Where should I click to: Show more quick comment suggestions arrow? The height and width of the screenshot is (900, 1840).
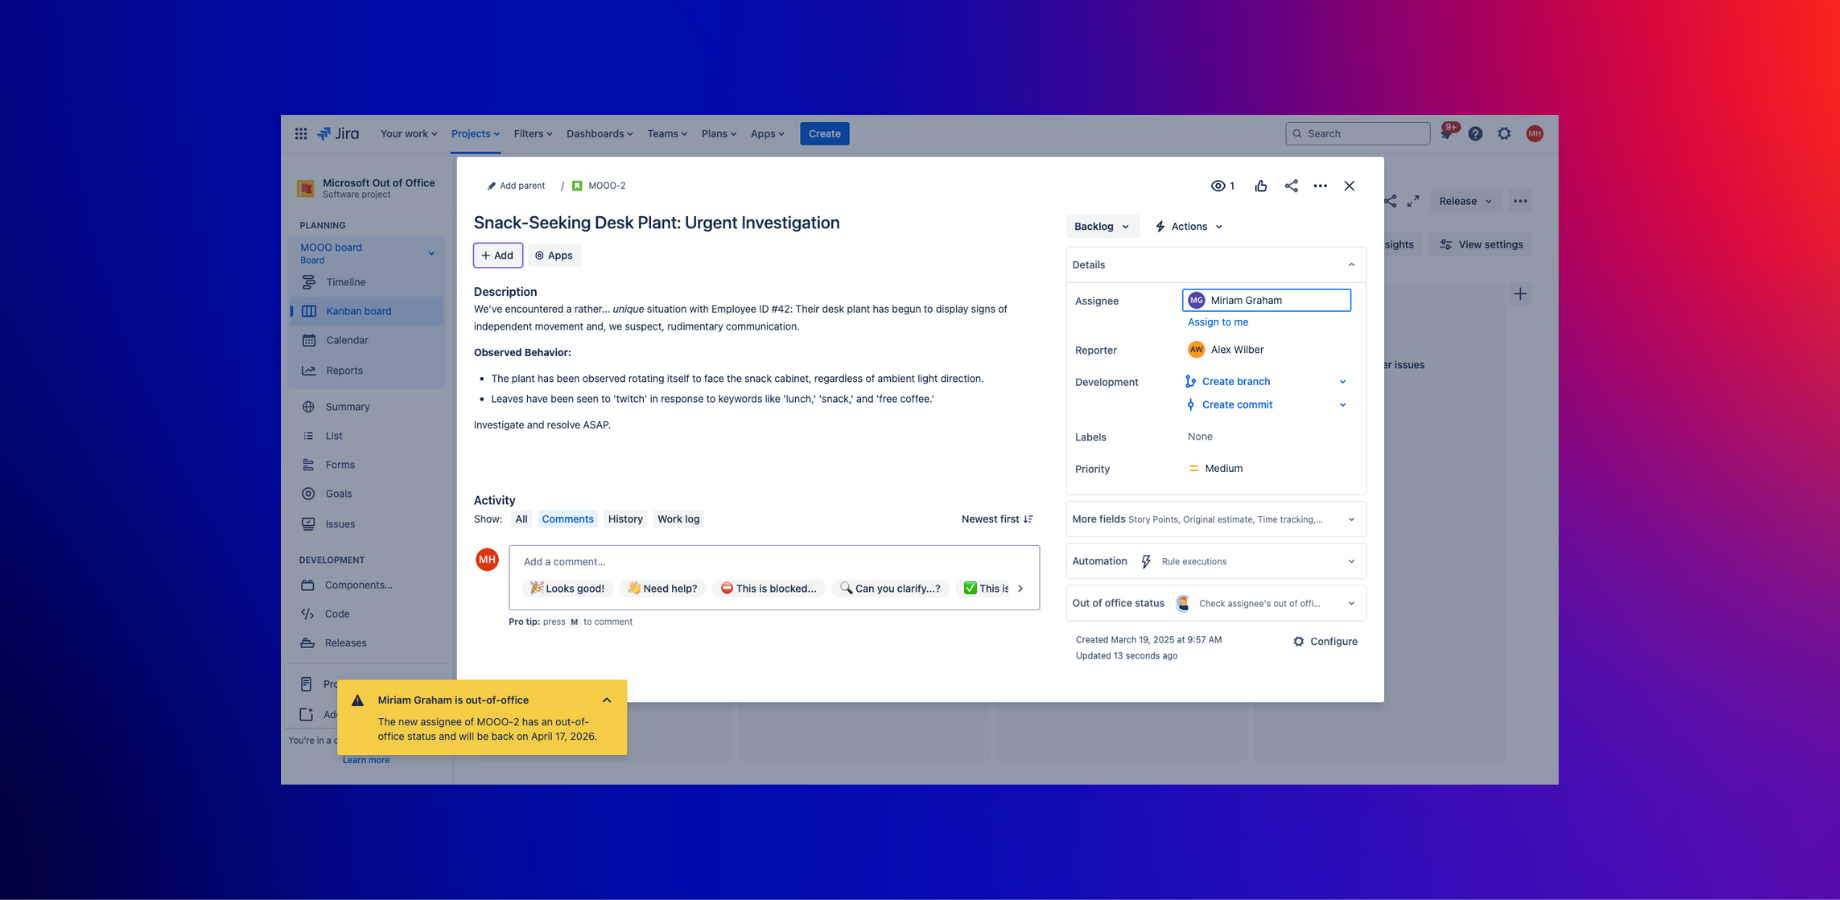tap(1020, 589)
